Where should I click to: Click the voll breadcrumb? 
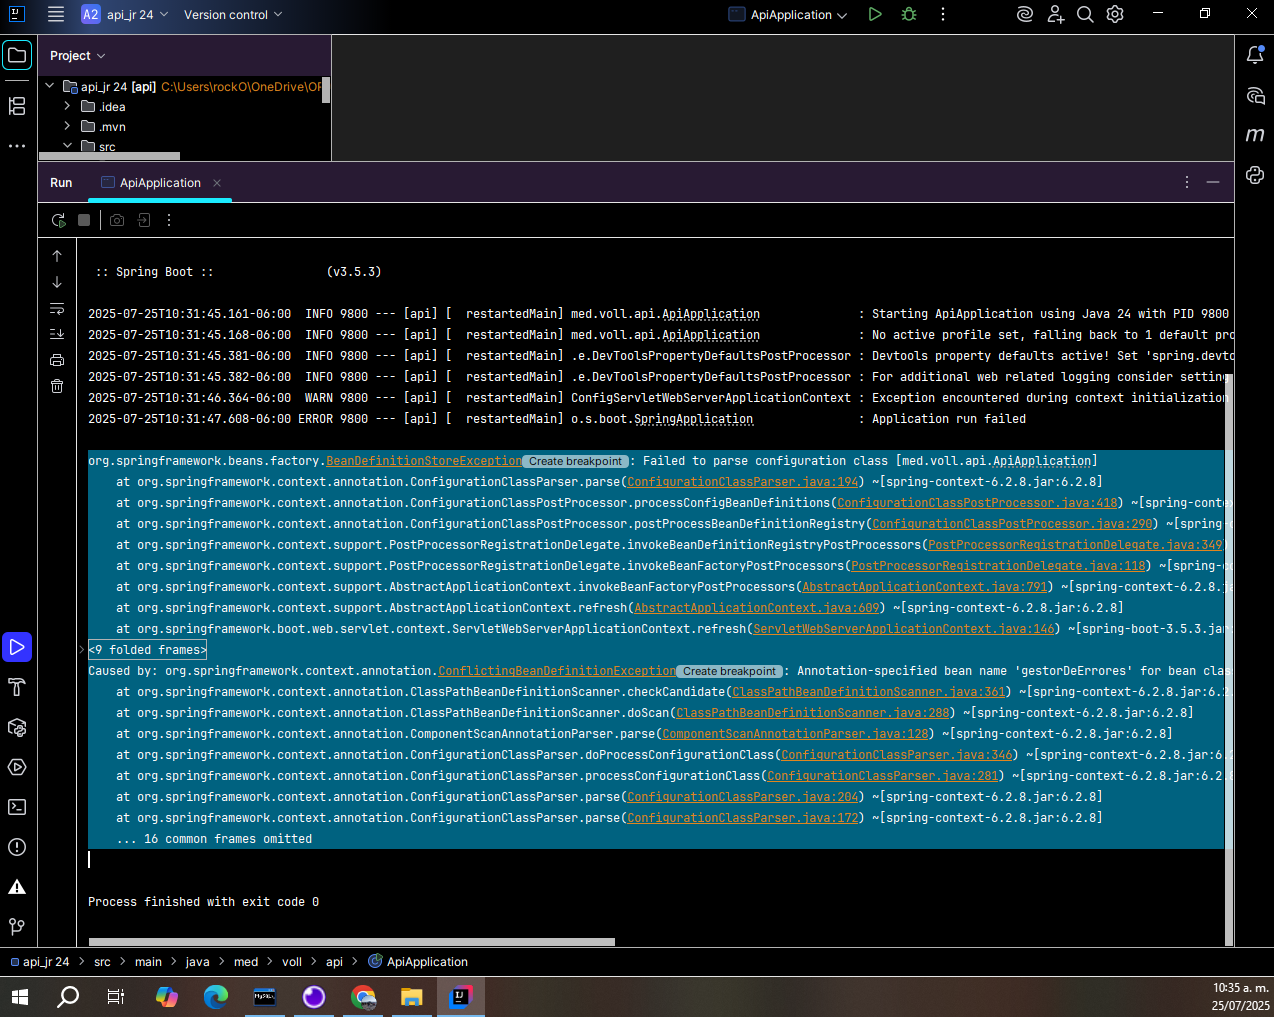click(x=292, y=962)
